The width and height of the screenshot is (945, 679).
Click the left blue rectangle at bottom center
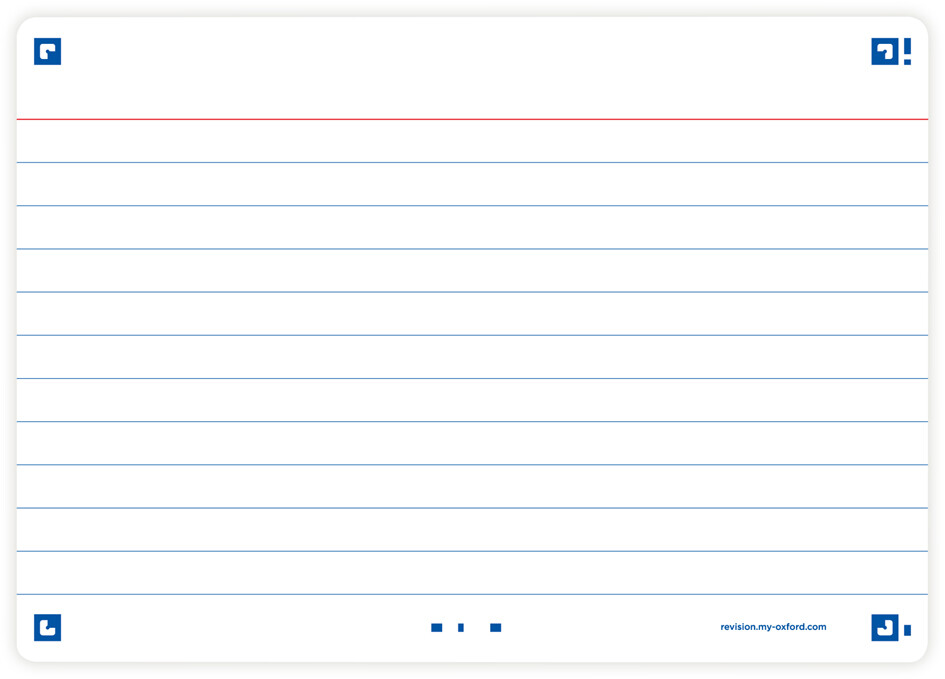coord(436,628)
